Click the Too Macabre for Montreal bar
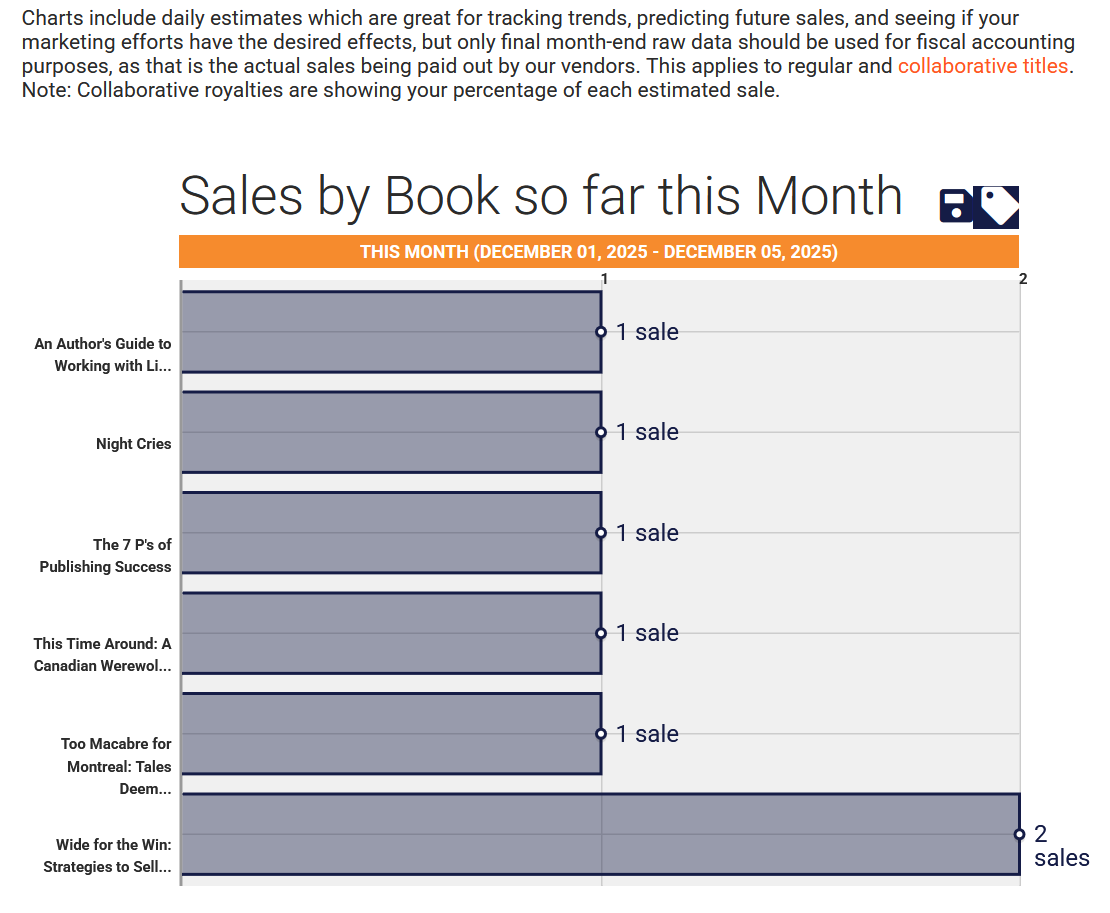This screenshot has width=1110, height=913. [390, 734]
